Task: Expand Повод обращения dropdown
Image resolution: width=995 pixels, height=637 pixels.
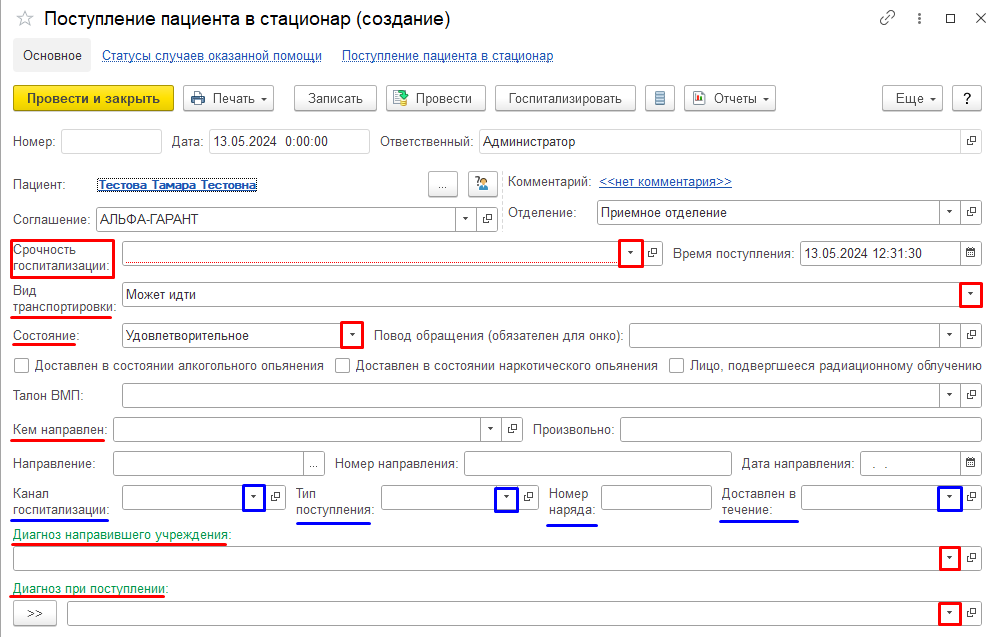Action: pos(949,334)
